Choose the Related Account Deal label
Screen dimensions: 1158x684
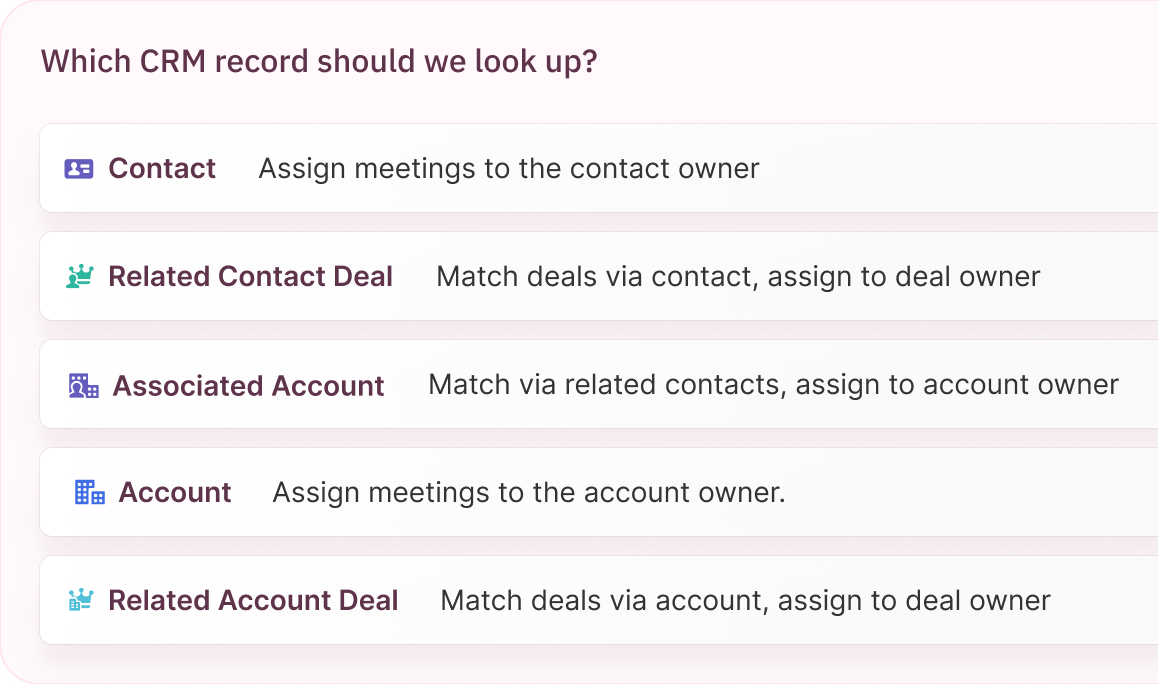pos(253,600)
